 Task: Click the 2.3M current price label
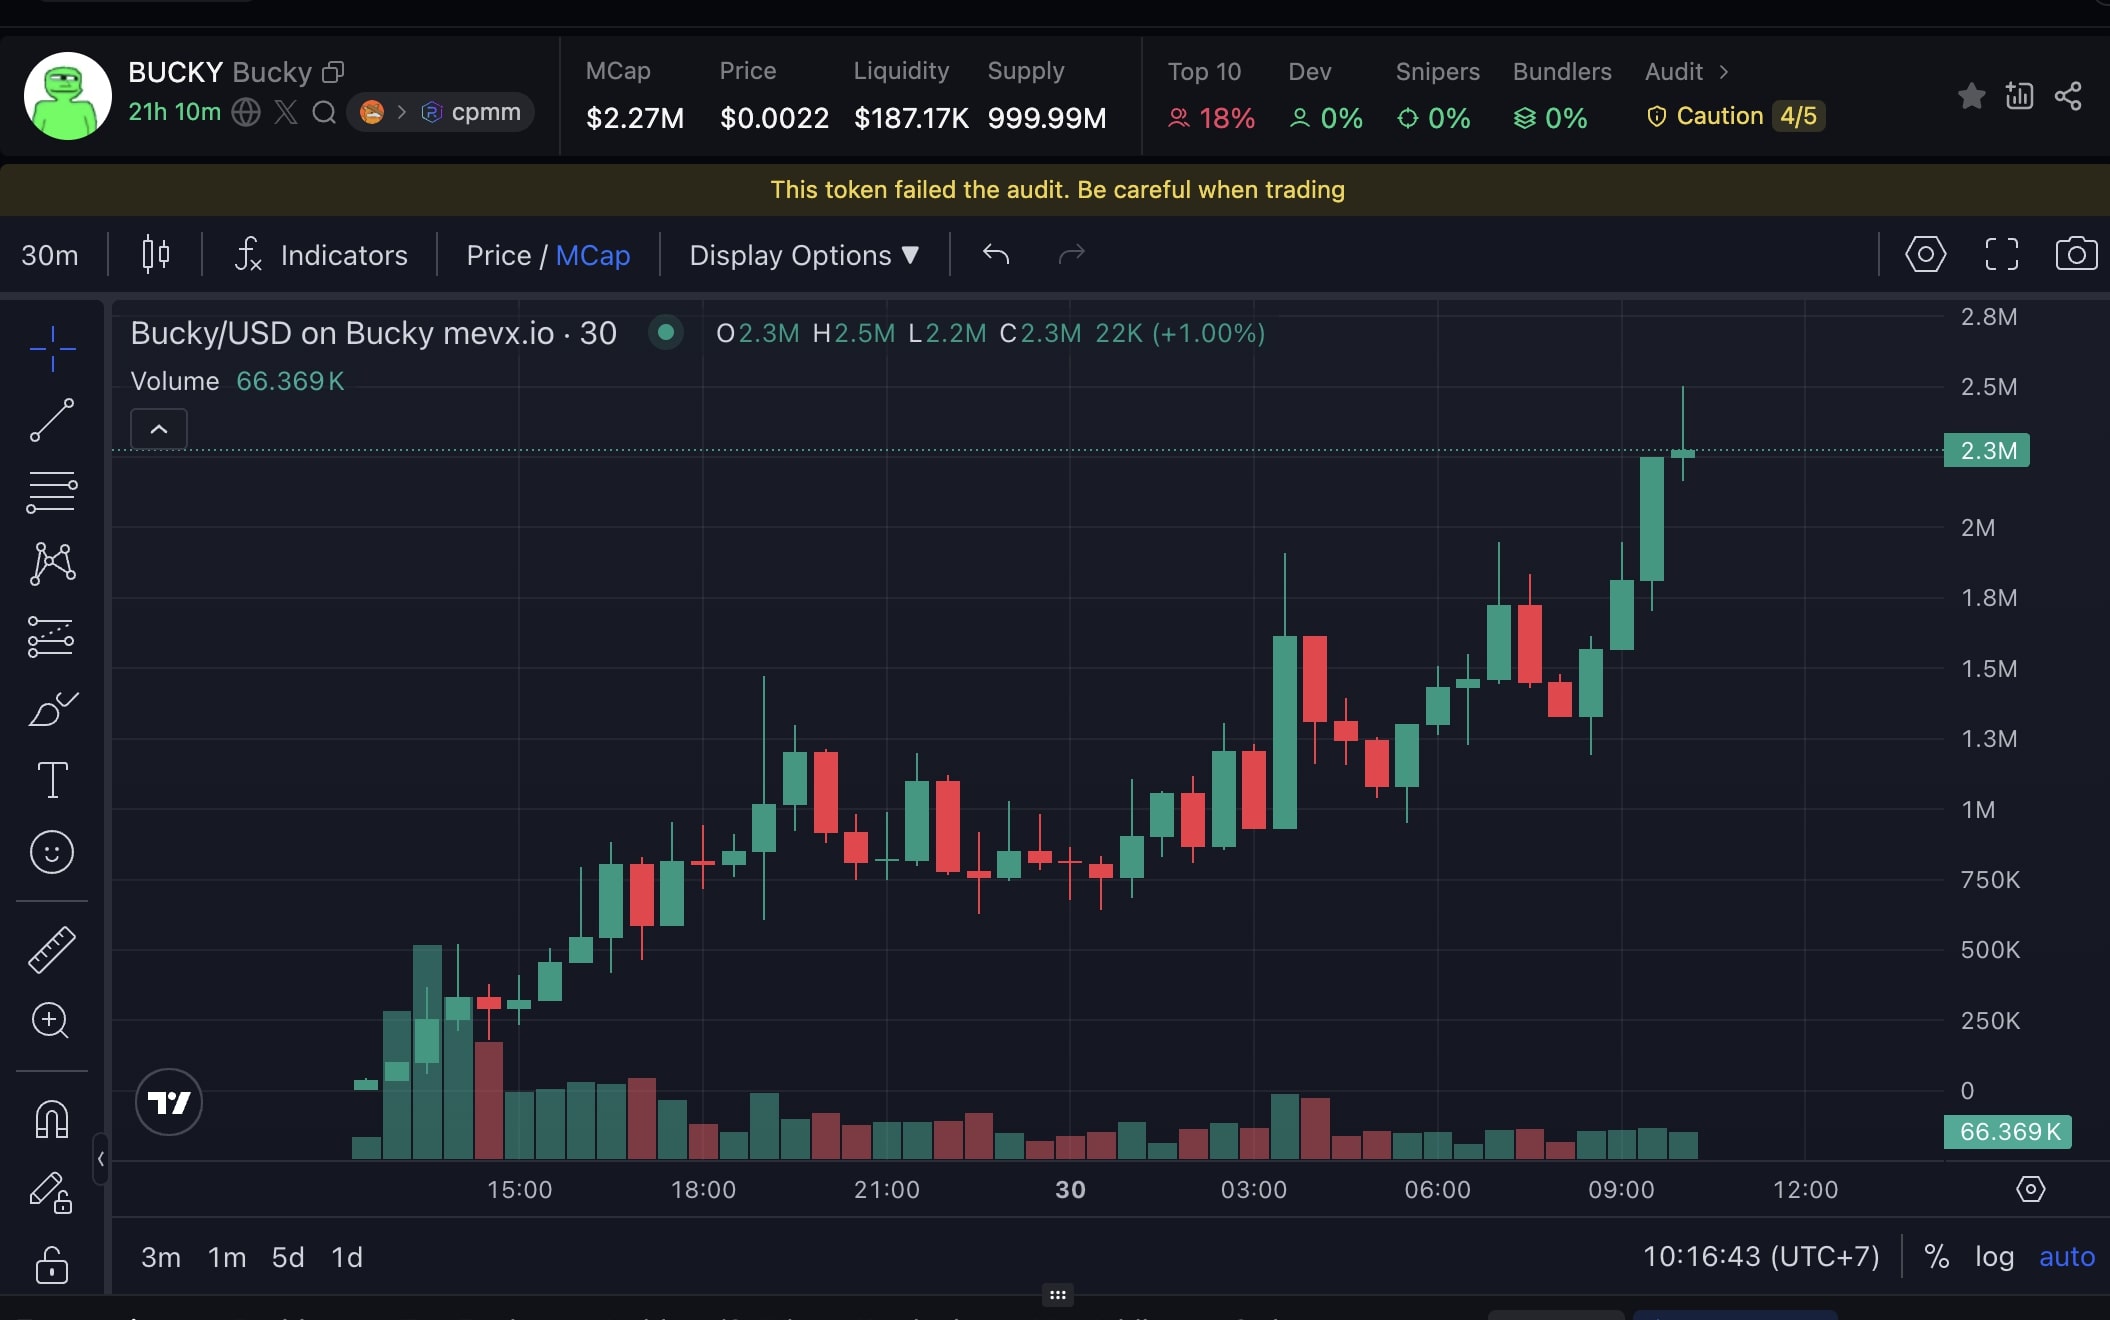coord(1987,450)
